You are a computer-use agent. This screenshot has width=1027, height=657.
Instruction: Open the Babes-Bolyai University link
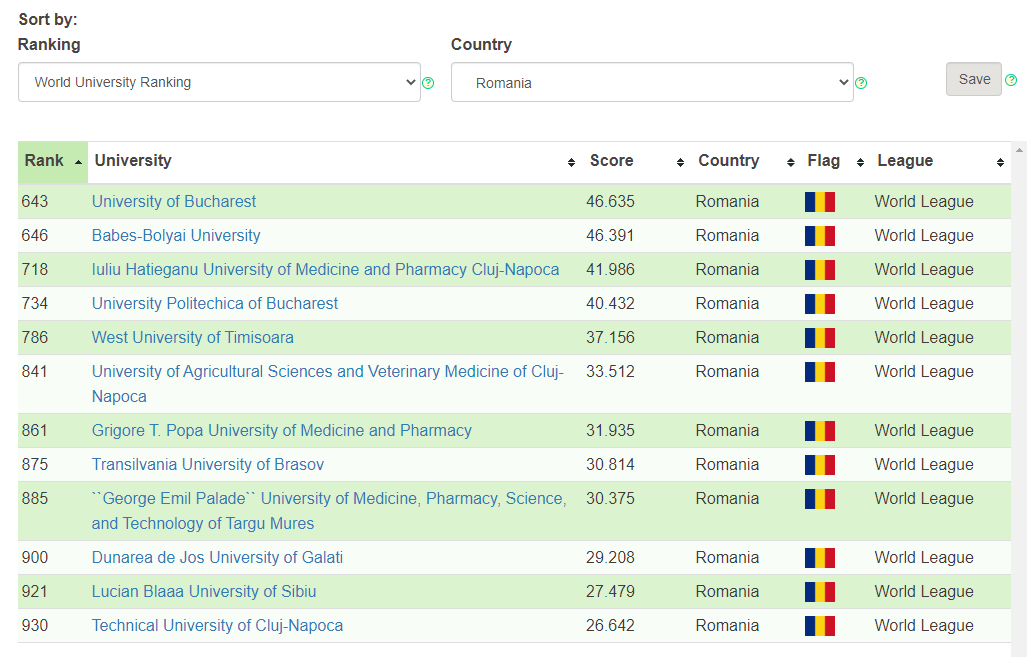176,235
